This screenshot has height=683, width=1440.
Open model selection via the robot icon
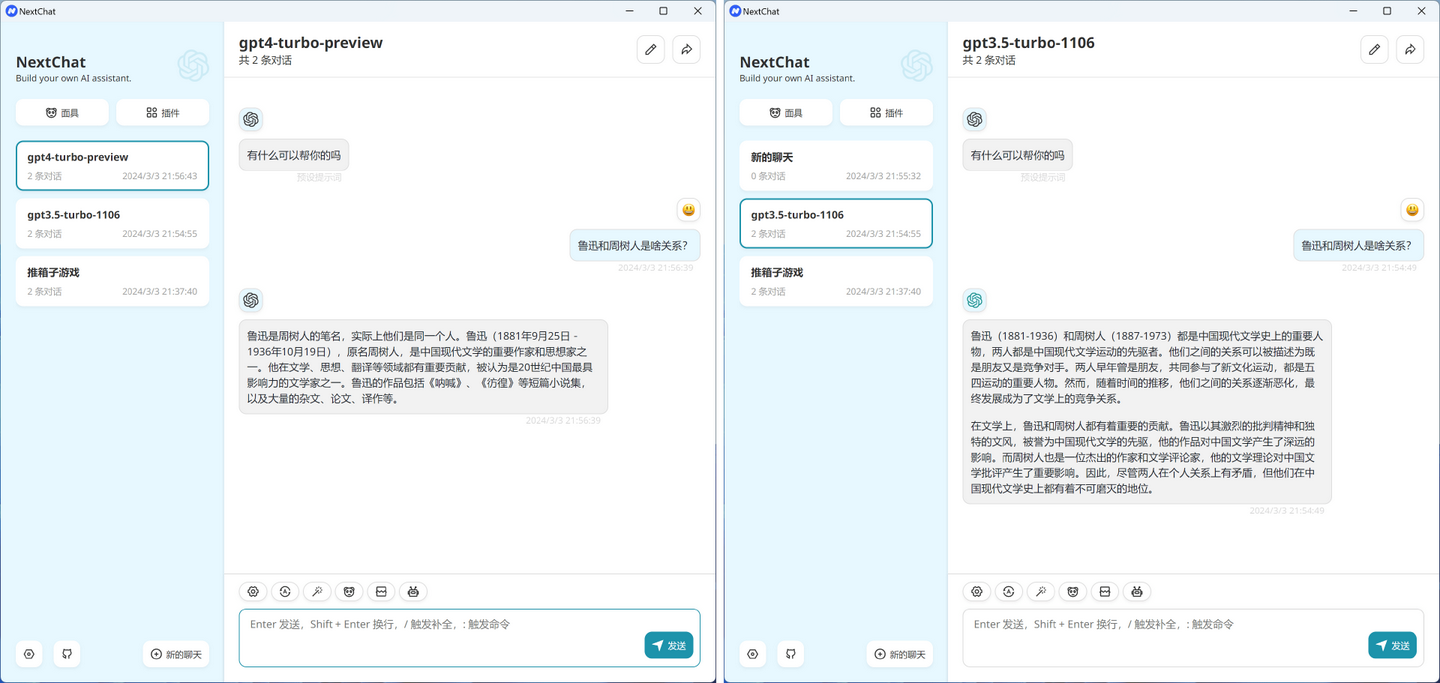coord(413,591)
